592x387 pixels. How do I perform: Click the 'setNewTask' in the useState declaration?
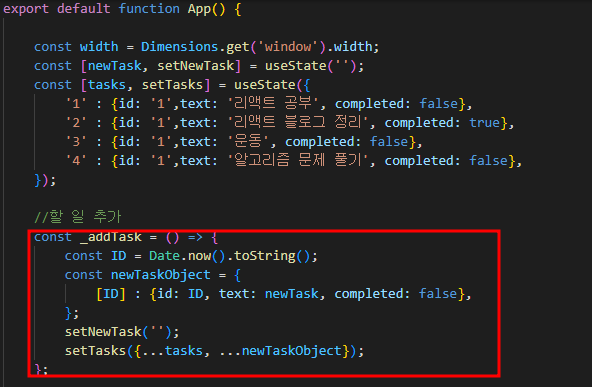coord(196,66)
